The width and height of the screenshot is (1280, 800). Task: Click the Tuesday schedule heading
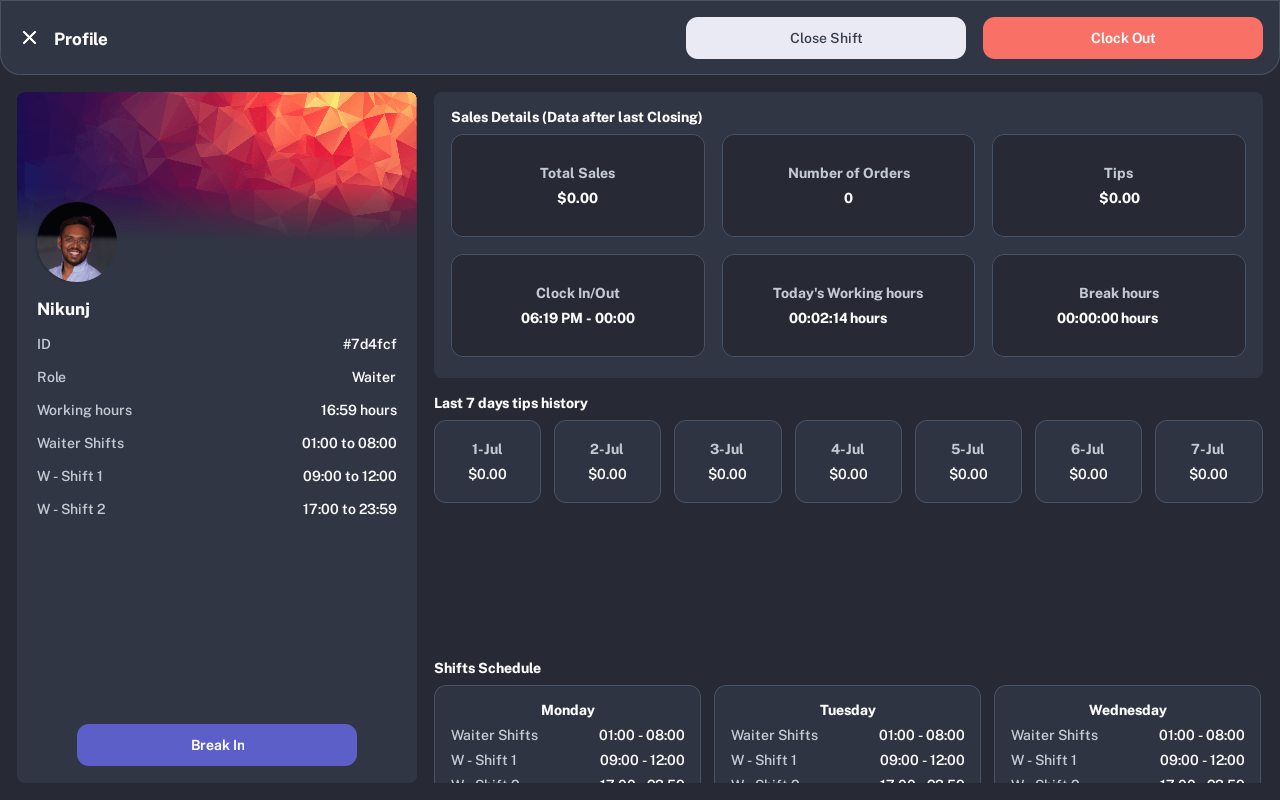pos(848,710)
